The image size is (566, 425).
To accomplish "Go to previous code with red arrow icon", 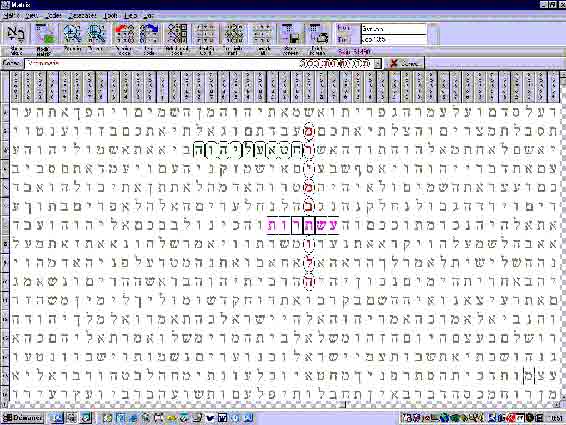I will pyautogui.click(x=124, y=34).
